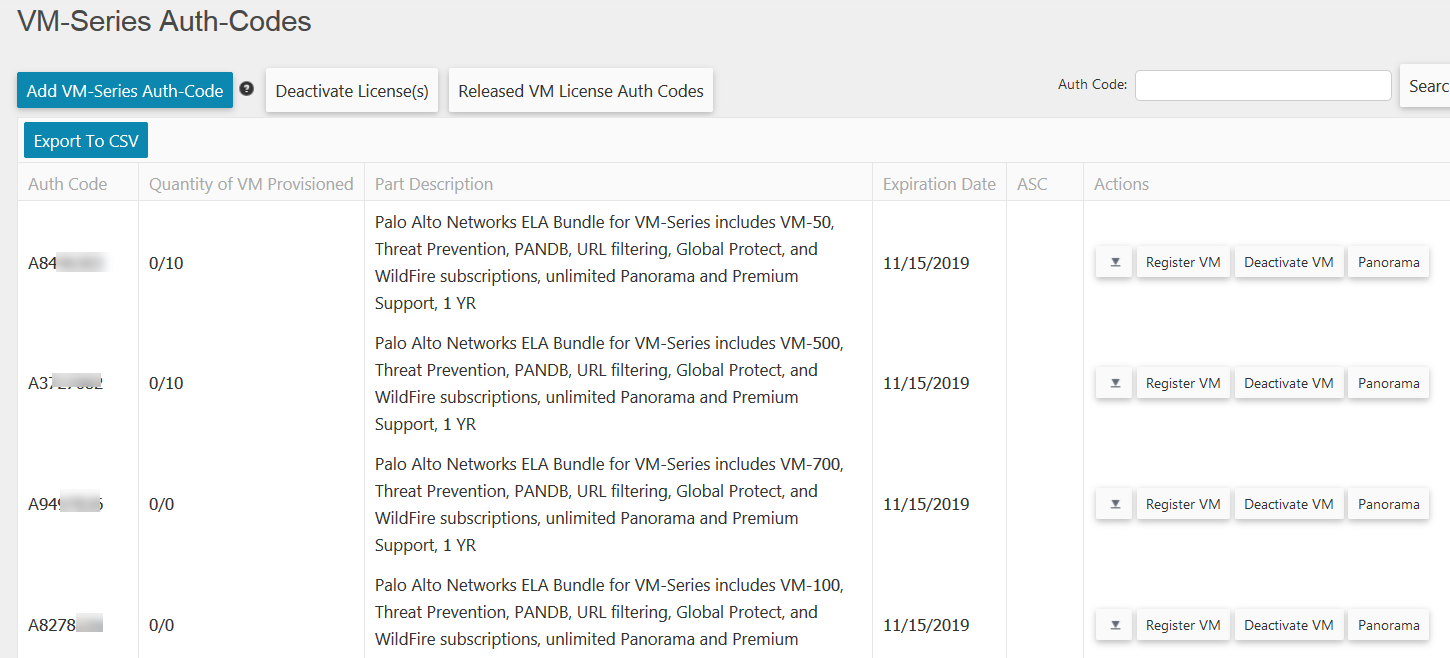This screenshot has height=658, width=1450.
Task: Deactivate VM for the VM-50 bundle
Action: [x=1288, y=263]
